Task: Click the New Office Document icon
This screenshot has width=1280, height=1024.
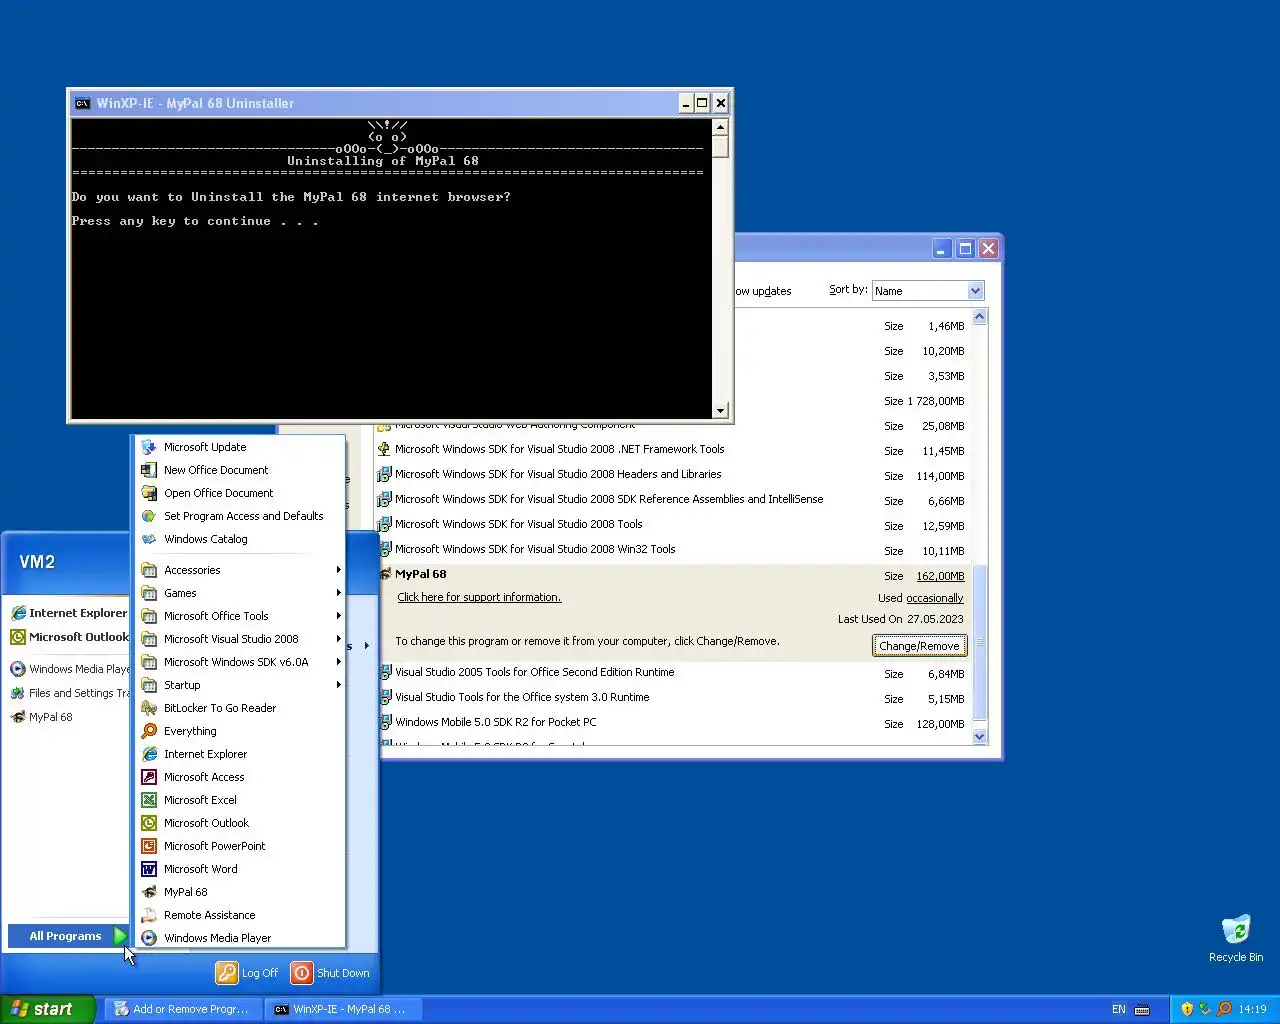Action: (149, 470)
